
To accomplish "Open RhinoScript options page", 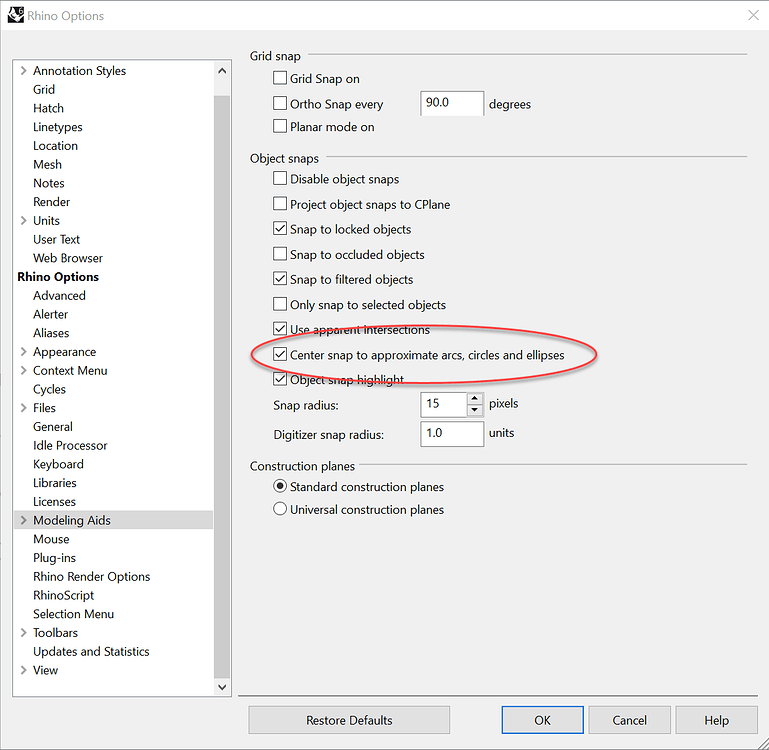I will tap(63, 595).
